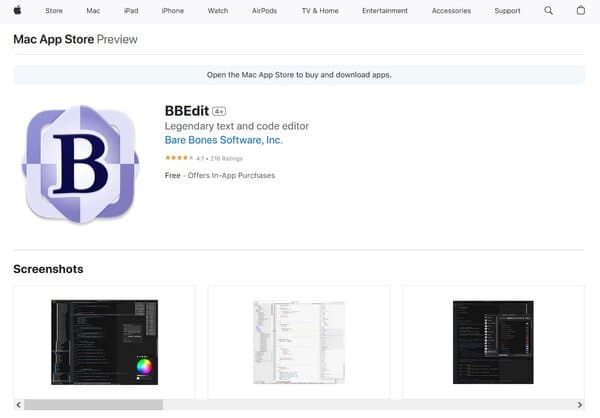Open the AirPods menu
The height and width of the screenshot is (418, 600).
[x=264, y=11]
